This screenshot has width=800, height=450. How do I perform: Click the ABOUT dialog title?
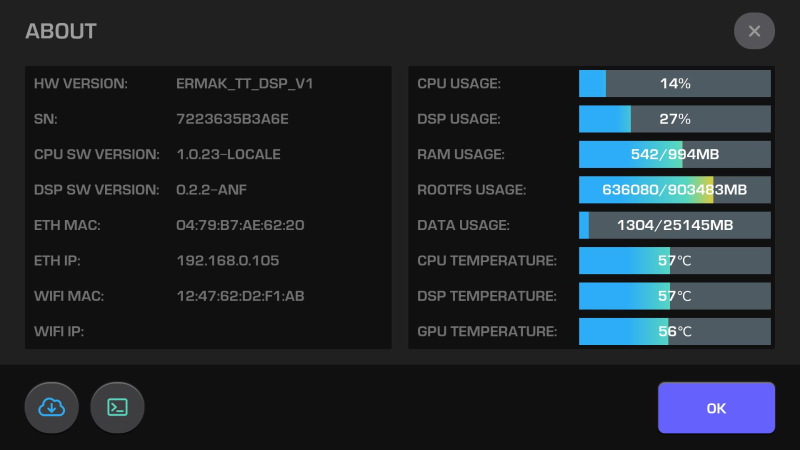click(61, 31)
